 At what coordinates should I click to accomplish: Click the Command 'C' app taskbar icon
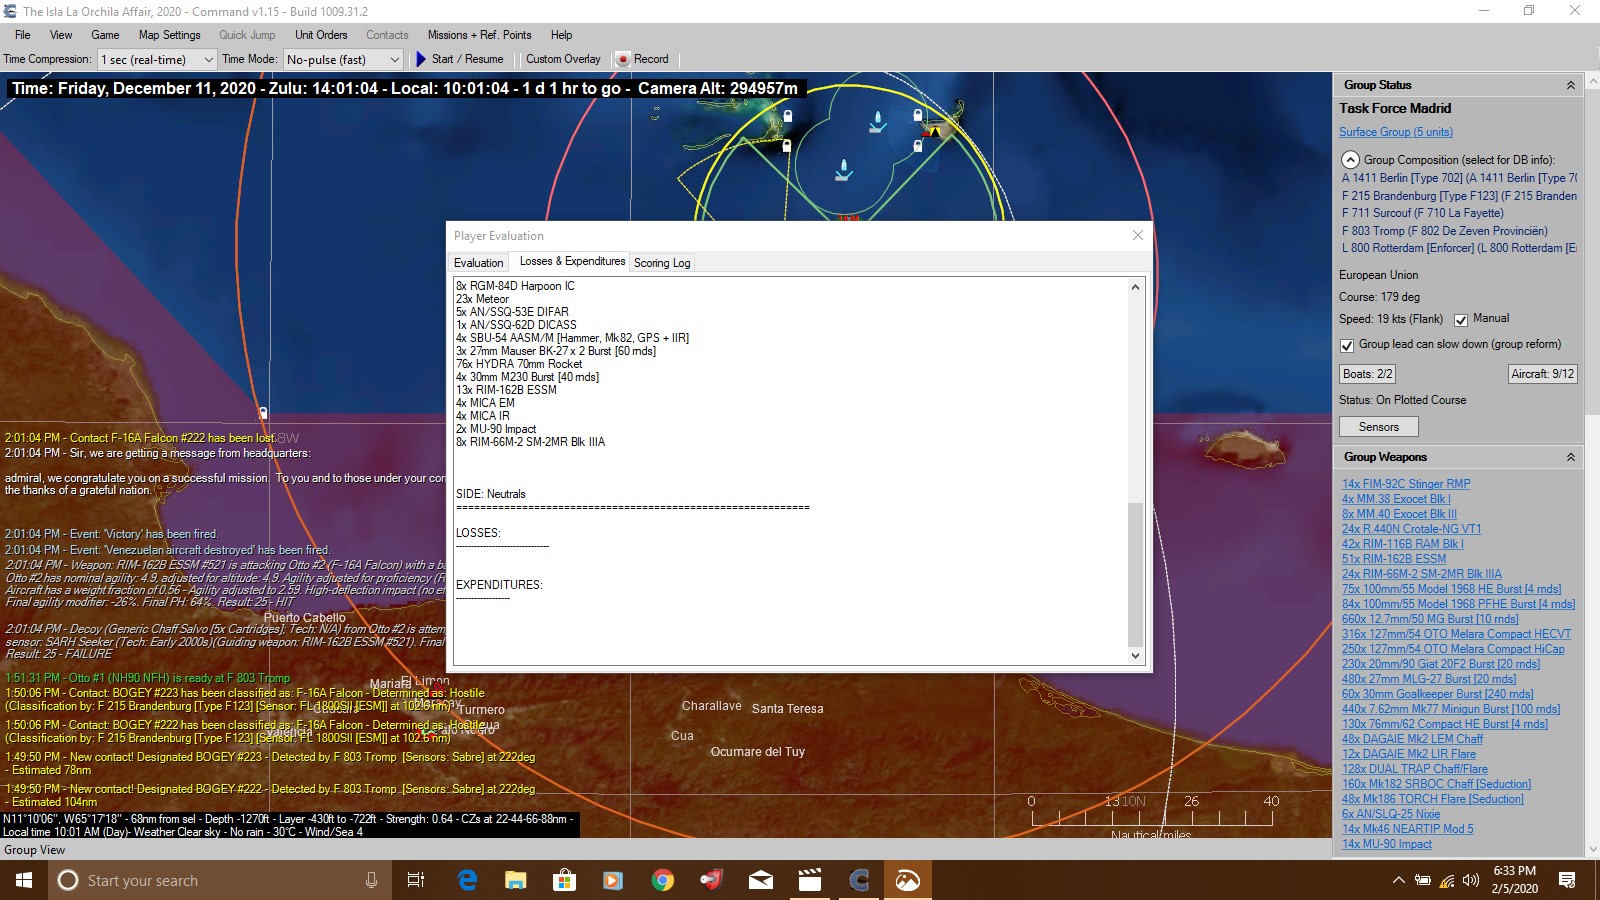pos(859,880)
